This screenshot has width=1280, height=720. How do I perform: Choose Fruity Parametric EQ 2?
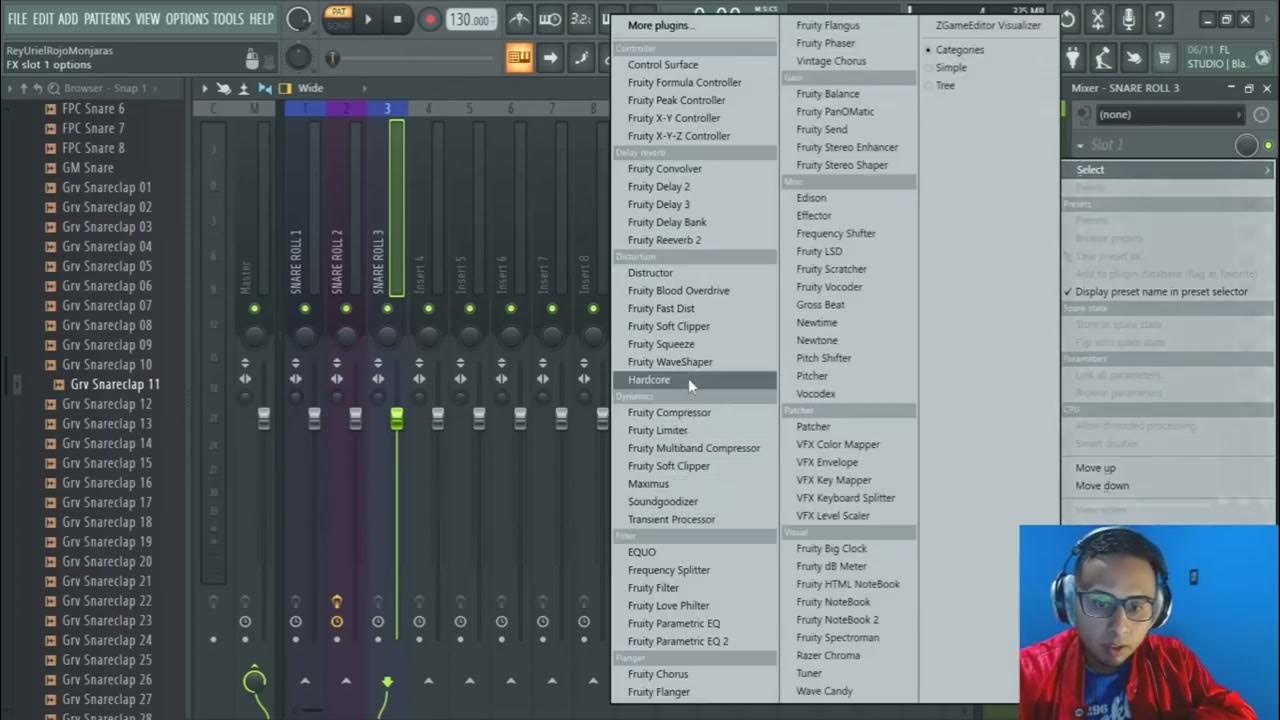678,641
